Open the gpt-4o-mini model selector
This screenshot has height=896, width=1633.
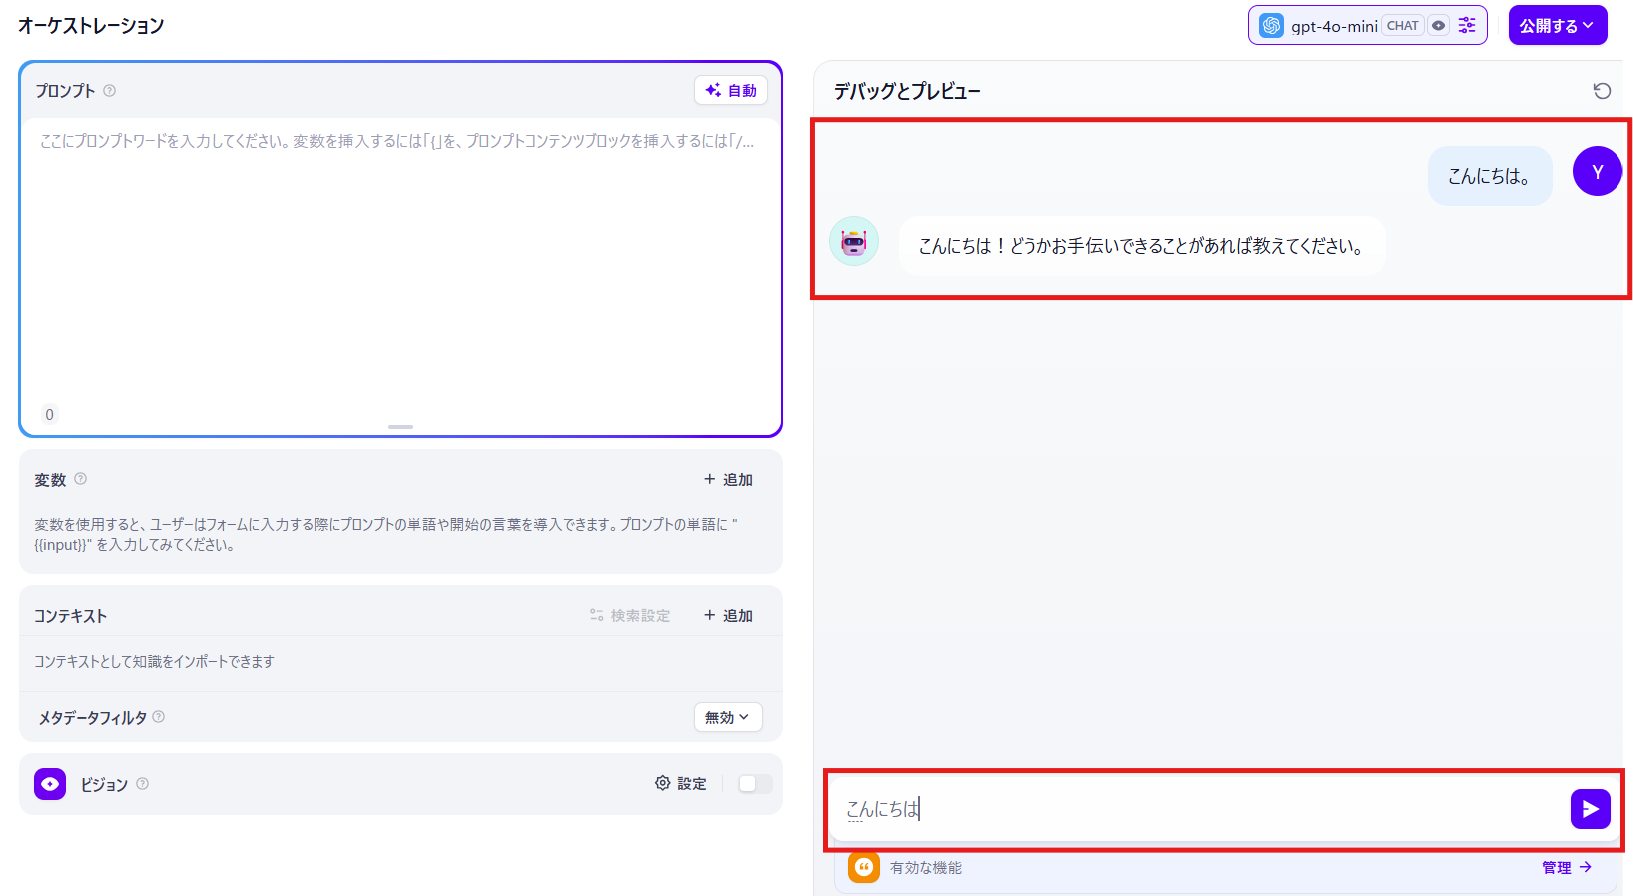pos(1334,26)
